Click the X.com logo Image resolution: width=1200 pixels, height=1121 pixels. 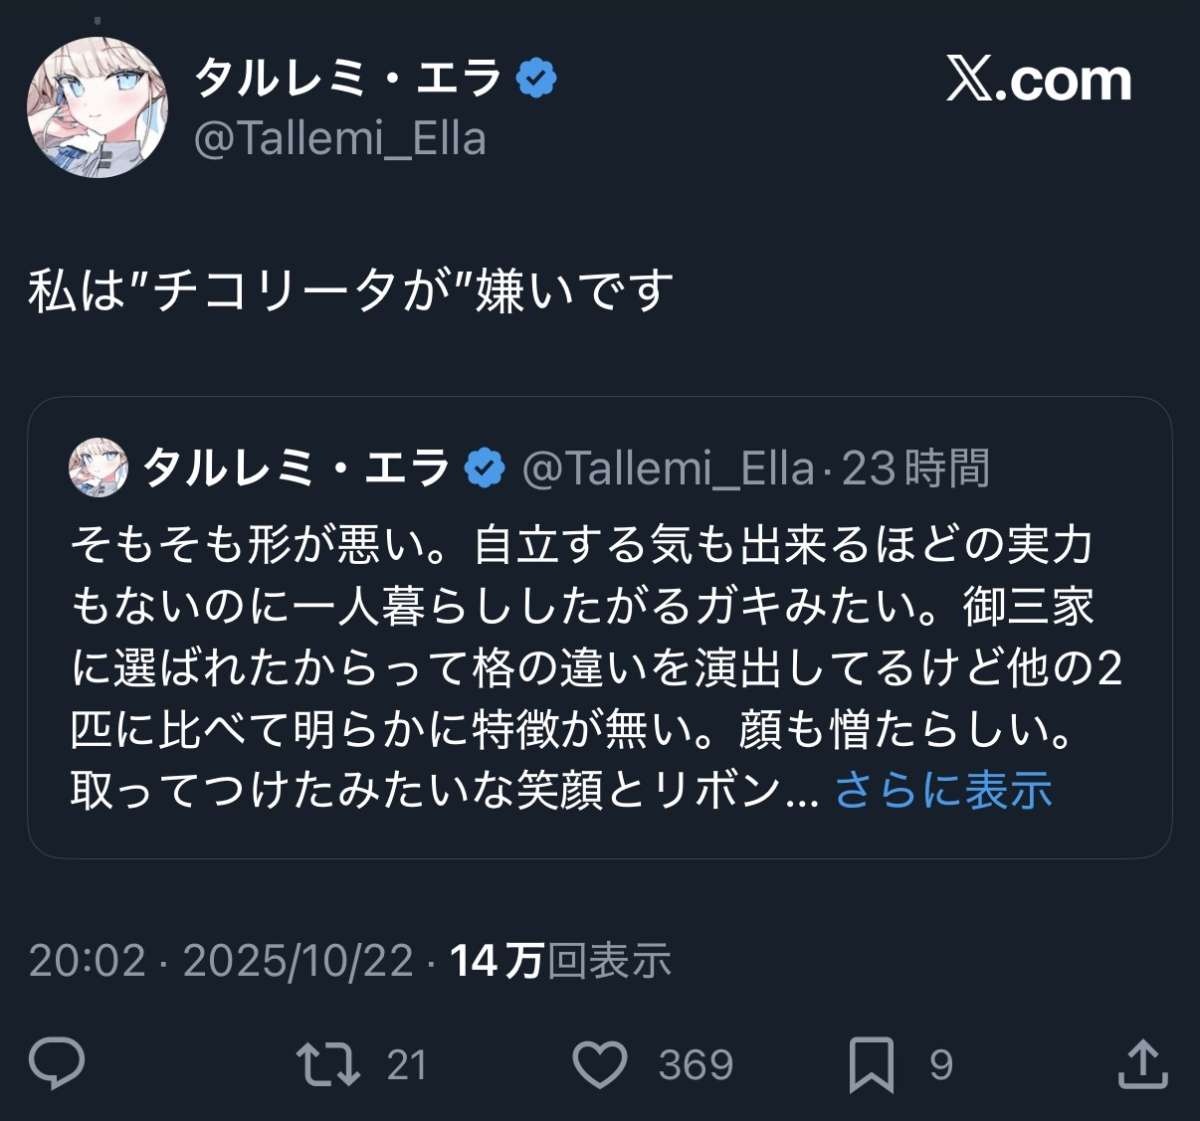coord(1039,80)
